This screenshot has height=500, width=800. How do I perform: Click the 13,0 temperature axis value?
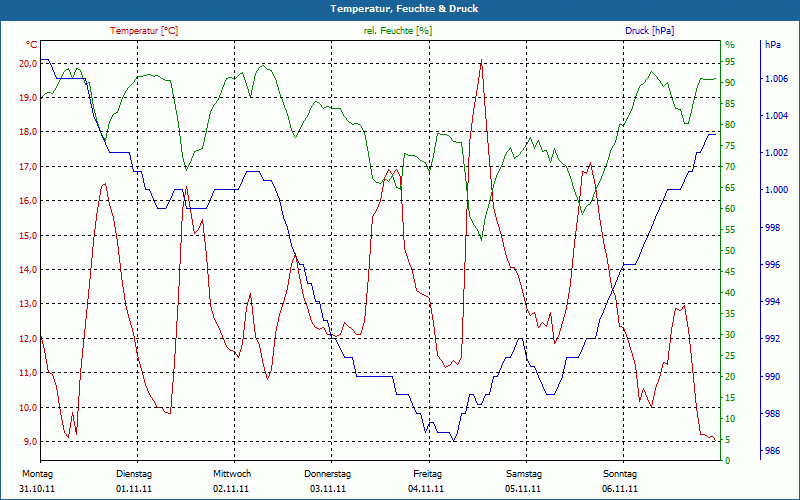29,304
